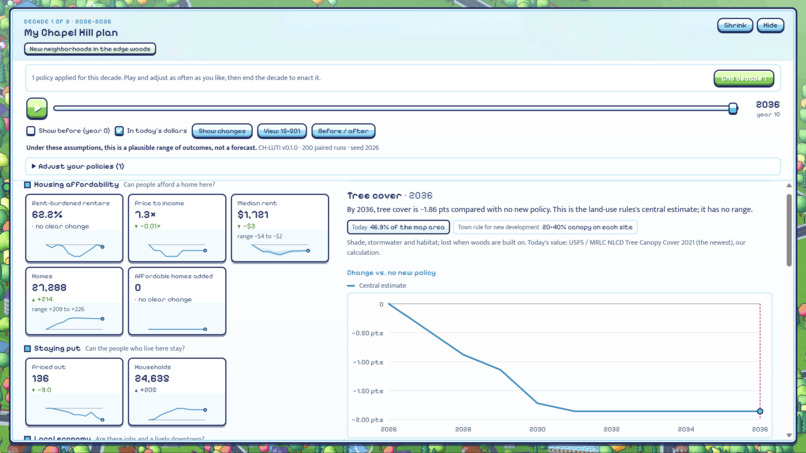806x453 pixels.
Task: Click the CH-LUTI v0.1.0 run info text
Action: (x=319, y=148)
